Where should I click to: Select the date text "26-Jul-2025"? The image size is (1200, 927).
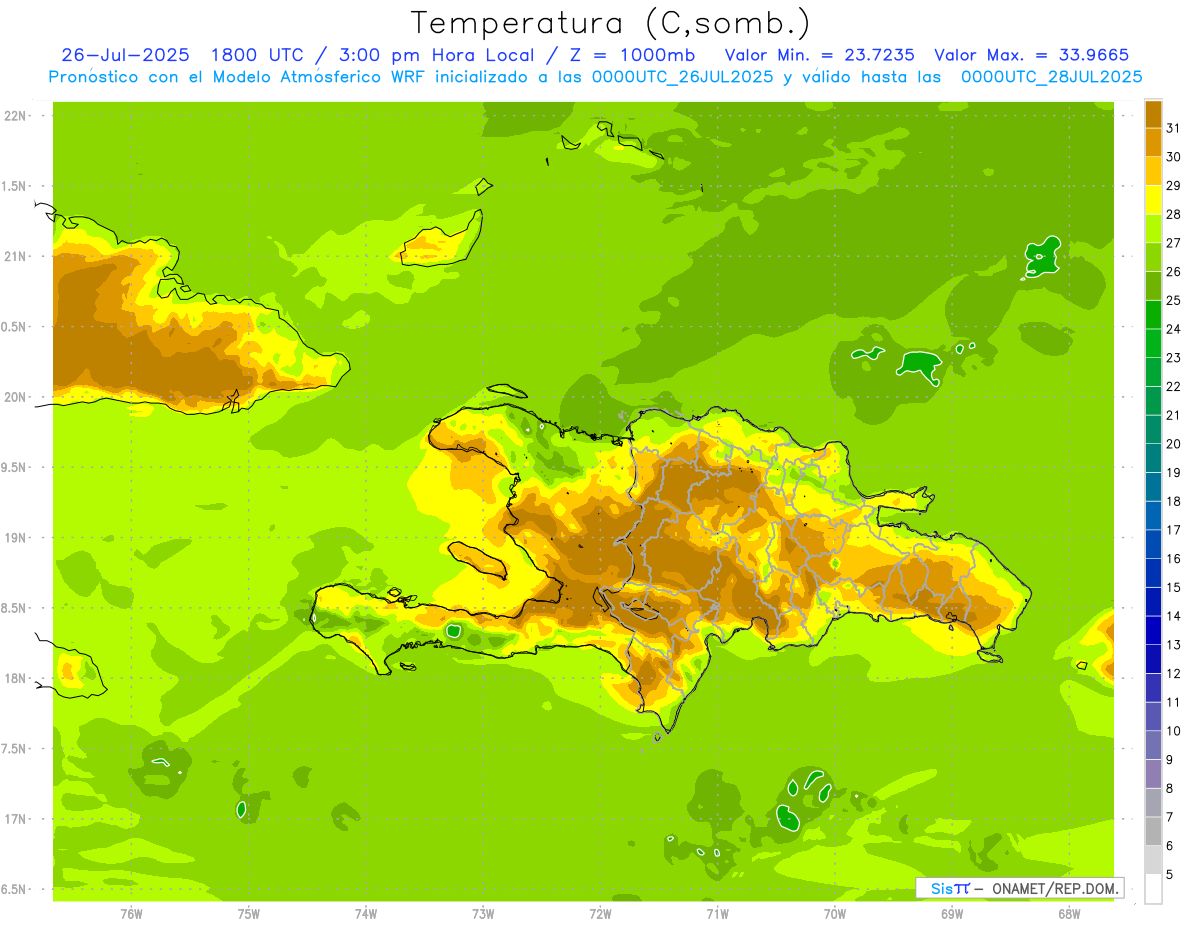126,55
